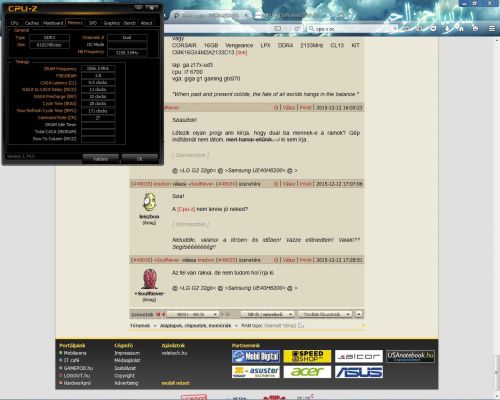Viewport: 500px width, 400px height.
Task: Jump to first page red arrow in üzenetek bar
Action: click(x=158, y=314)
